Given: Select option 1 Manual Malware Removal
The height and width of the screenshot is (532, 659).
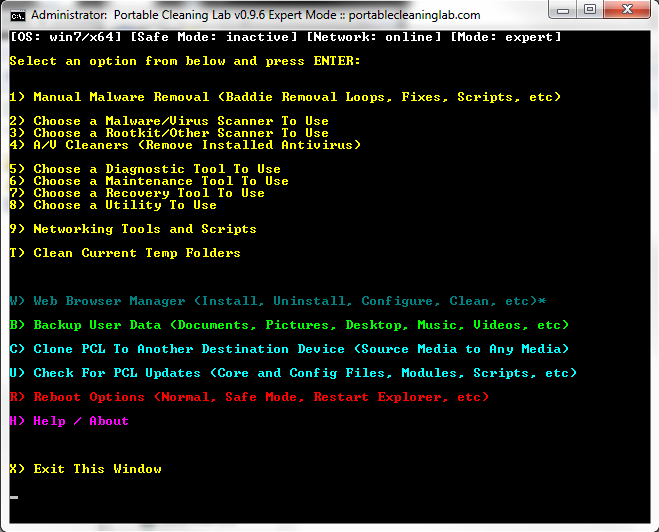Looking at the screenshot, I should 285,97.
